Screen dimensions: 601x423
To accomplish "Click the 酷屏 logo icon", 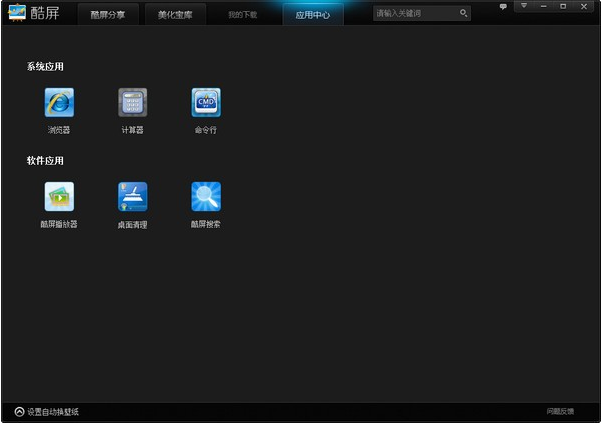I will pos(17,13).
